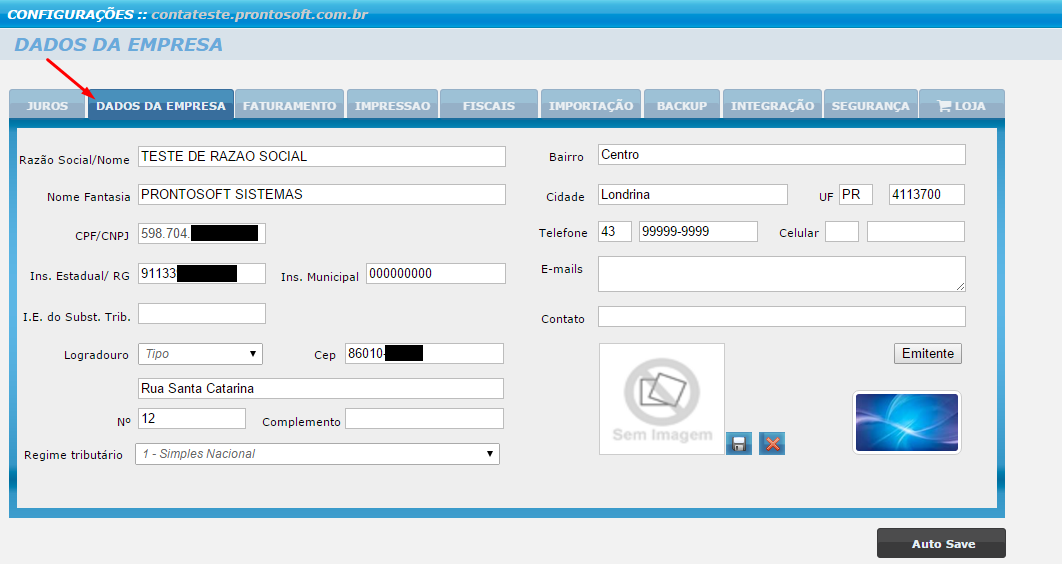1062x564 pixels.
Task: Switch to the Juros tab
Action: (47, 106)
